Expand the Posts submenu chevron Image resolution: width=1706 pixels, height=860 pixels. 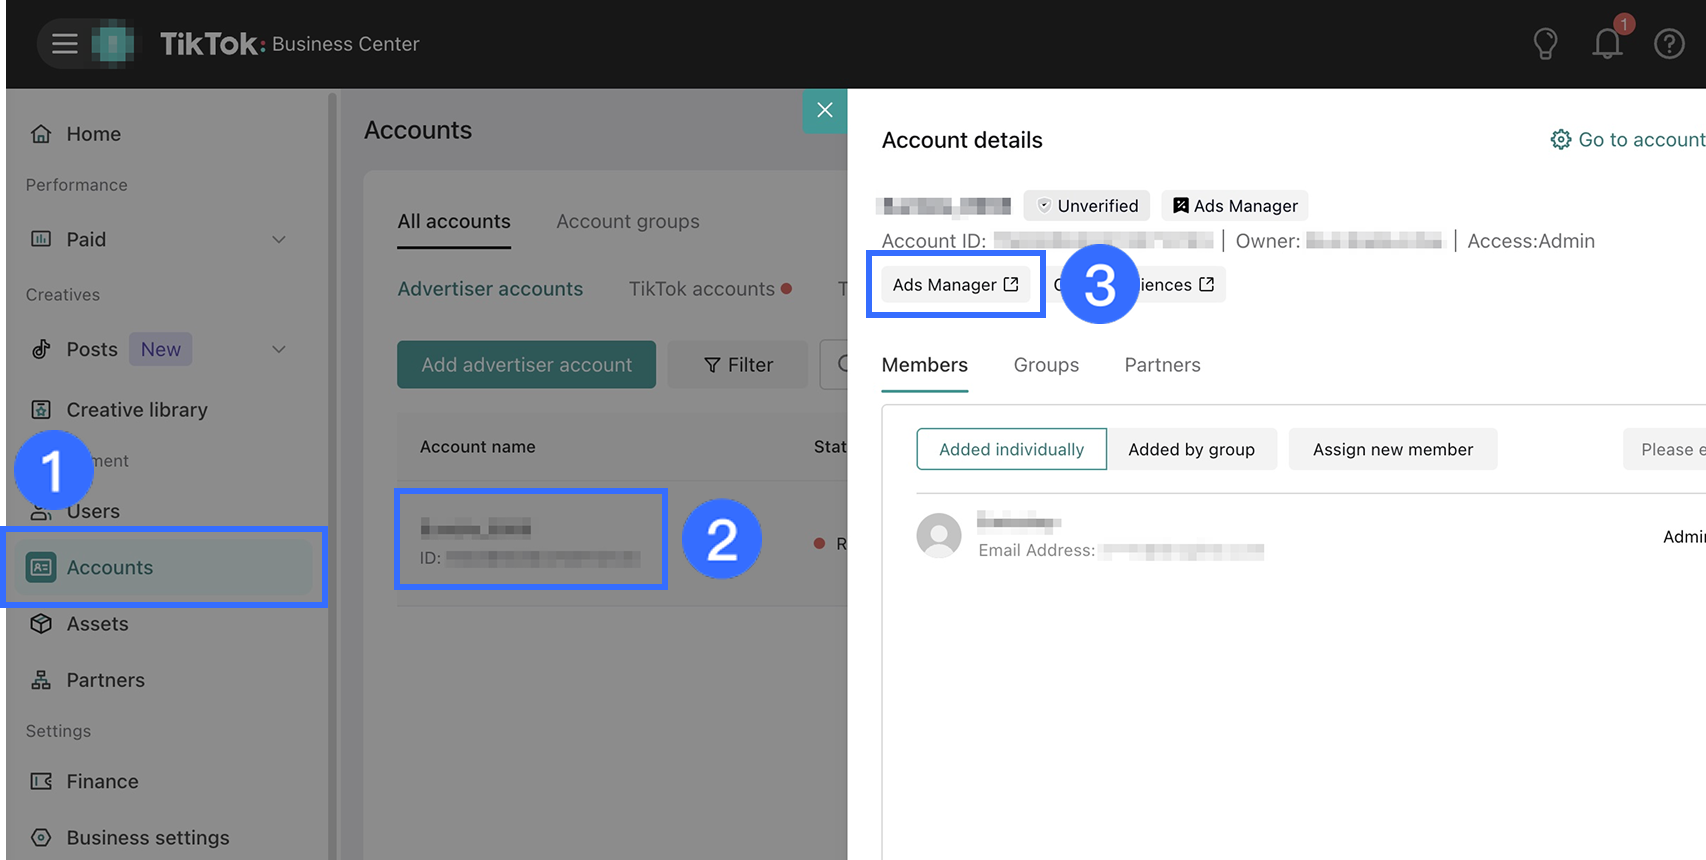(279, 350)
